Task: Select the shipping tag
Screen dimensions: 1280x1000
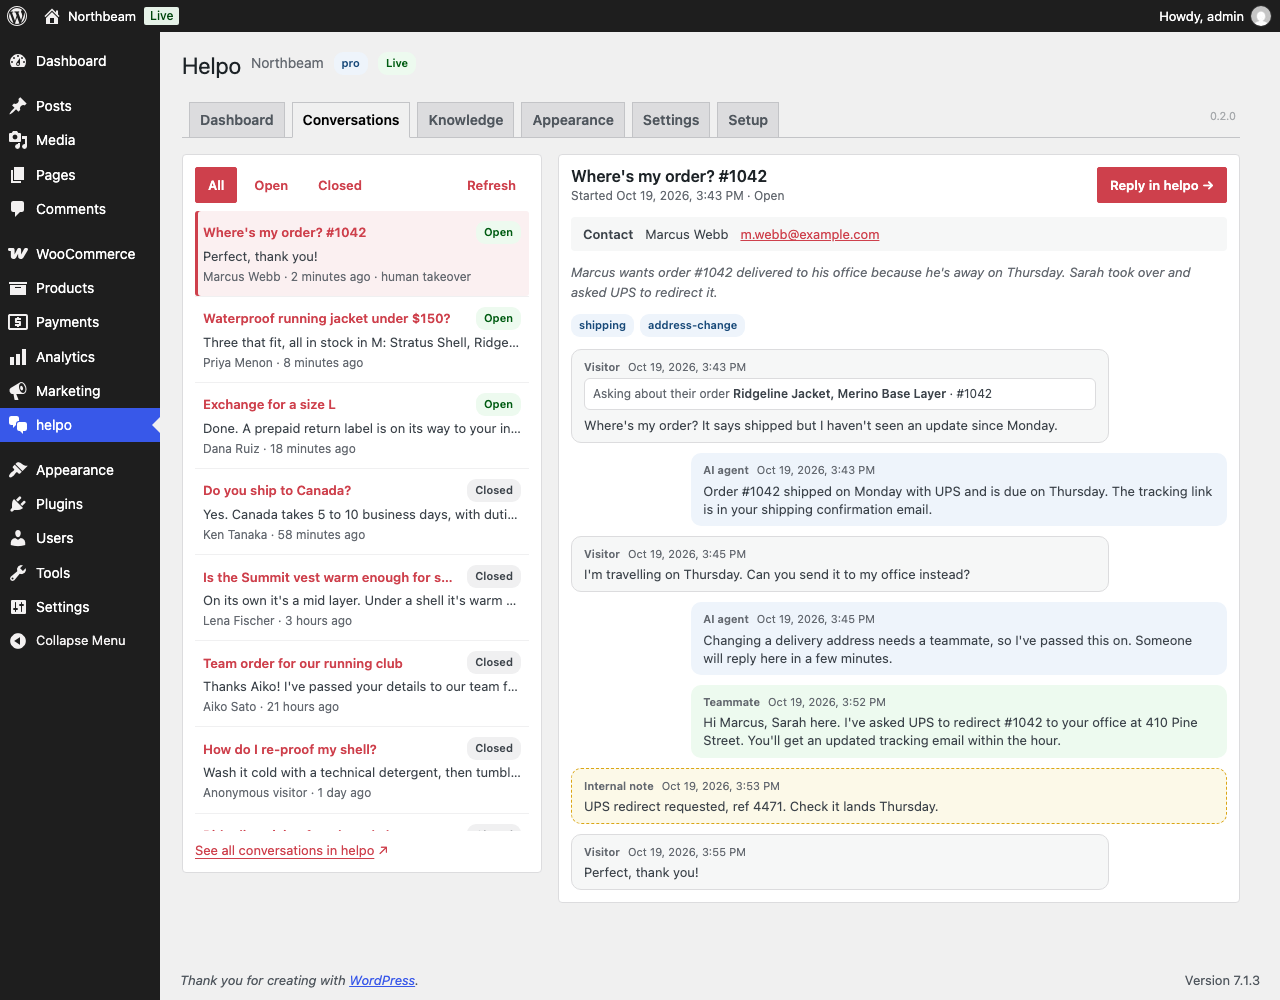Action: pos(602,325)
